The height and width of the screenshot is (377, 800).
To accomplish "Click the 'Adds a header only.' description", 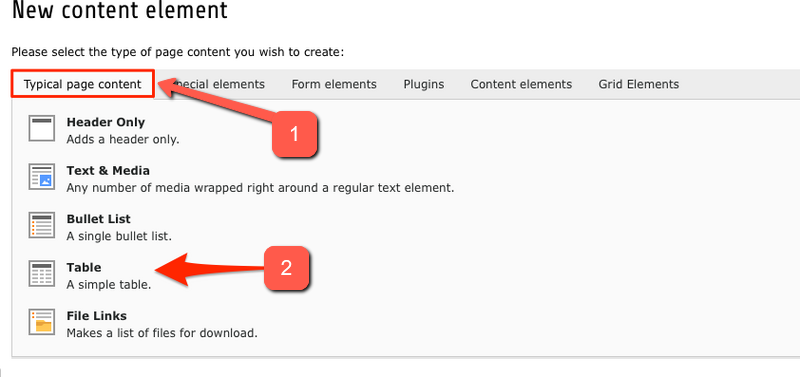I will point(123,139).
